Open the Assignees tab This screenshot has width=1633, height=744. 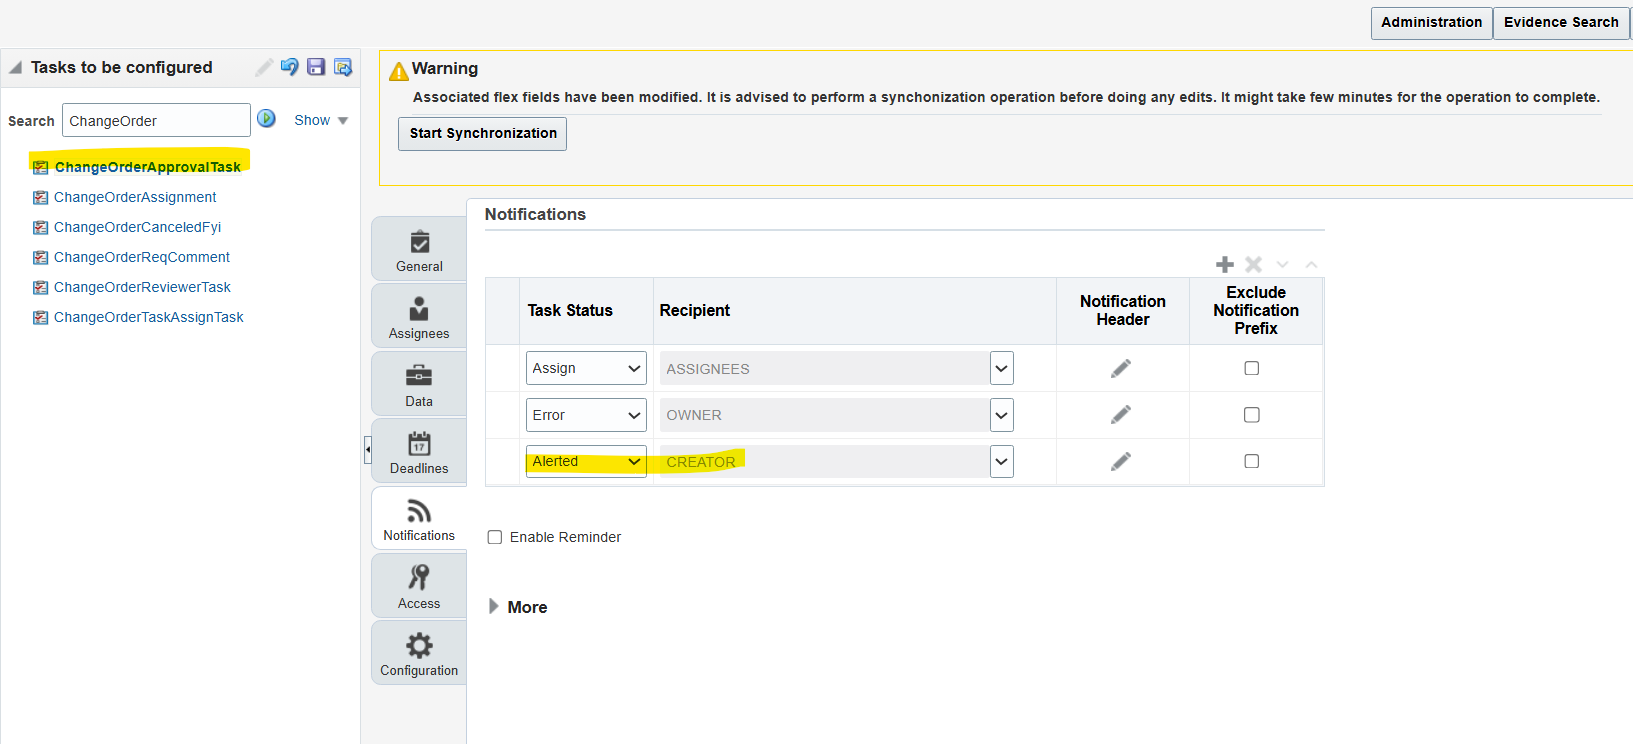(419, 317)
